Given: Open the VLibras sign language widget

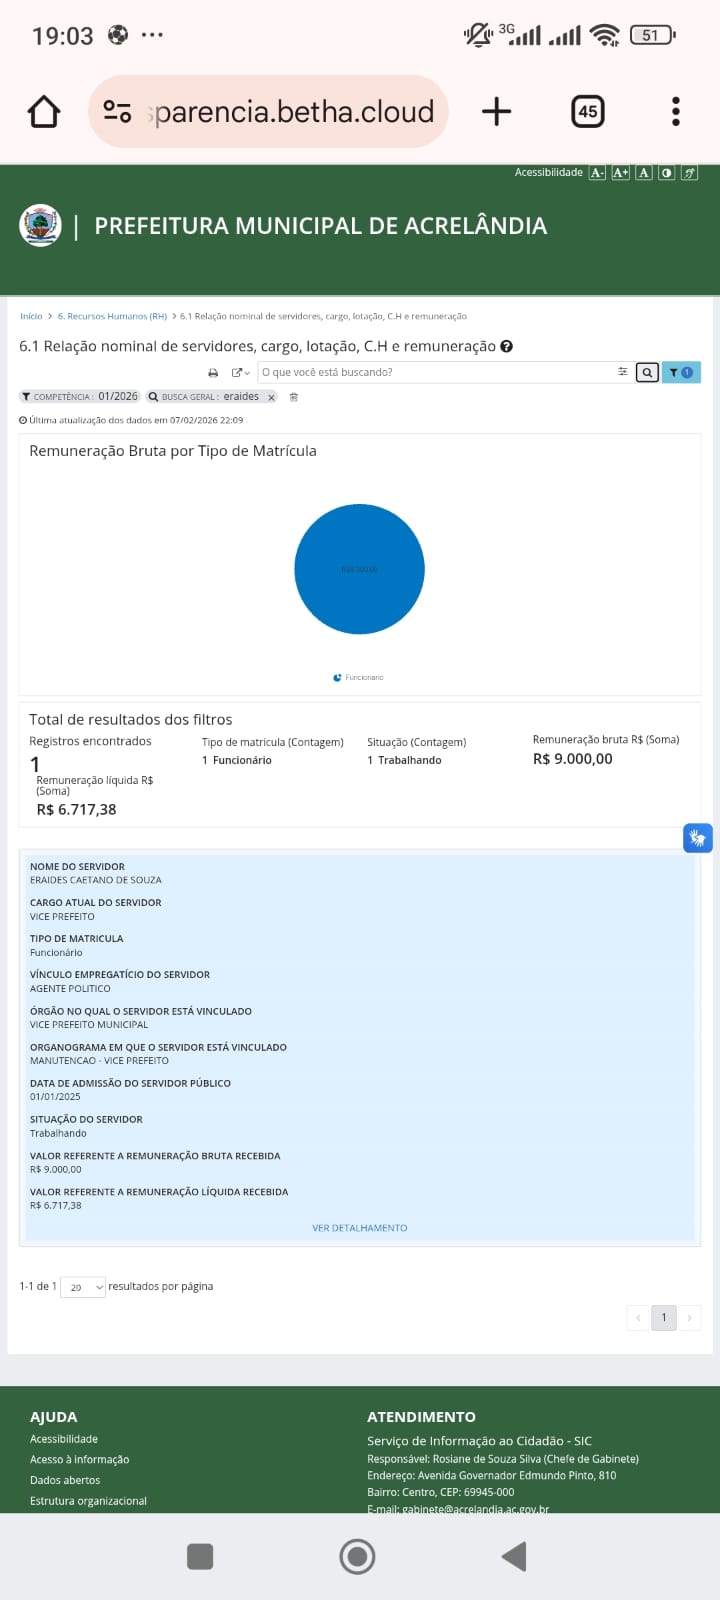Looking at the screenshot, I should click(697, 838).
